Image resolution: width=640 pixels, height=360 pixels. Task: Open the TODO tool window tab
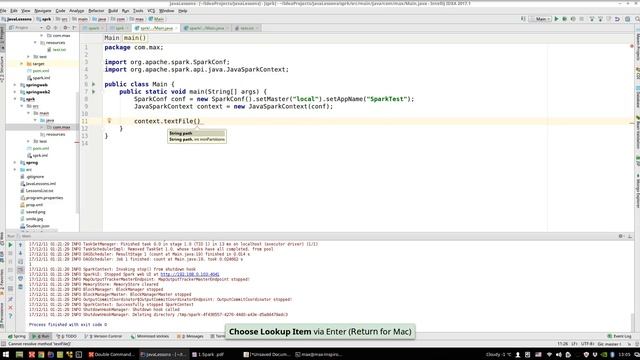tap(67, 336)
